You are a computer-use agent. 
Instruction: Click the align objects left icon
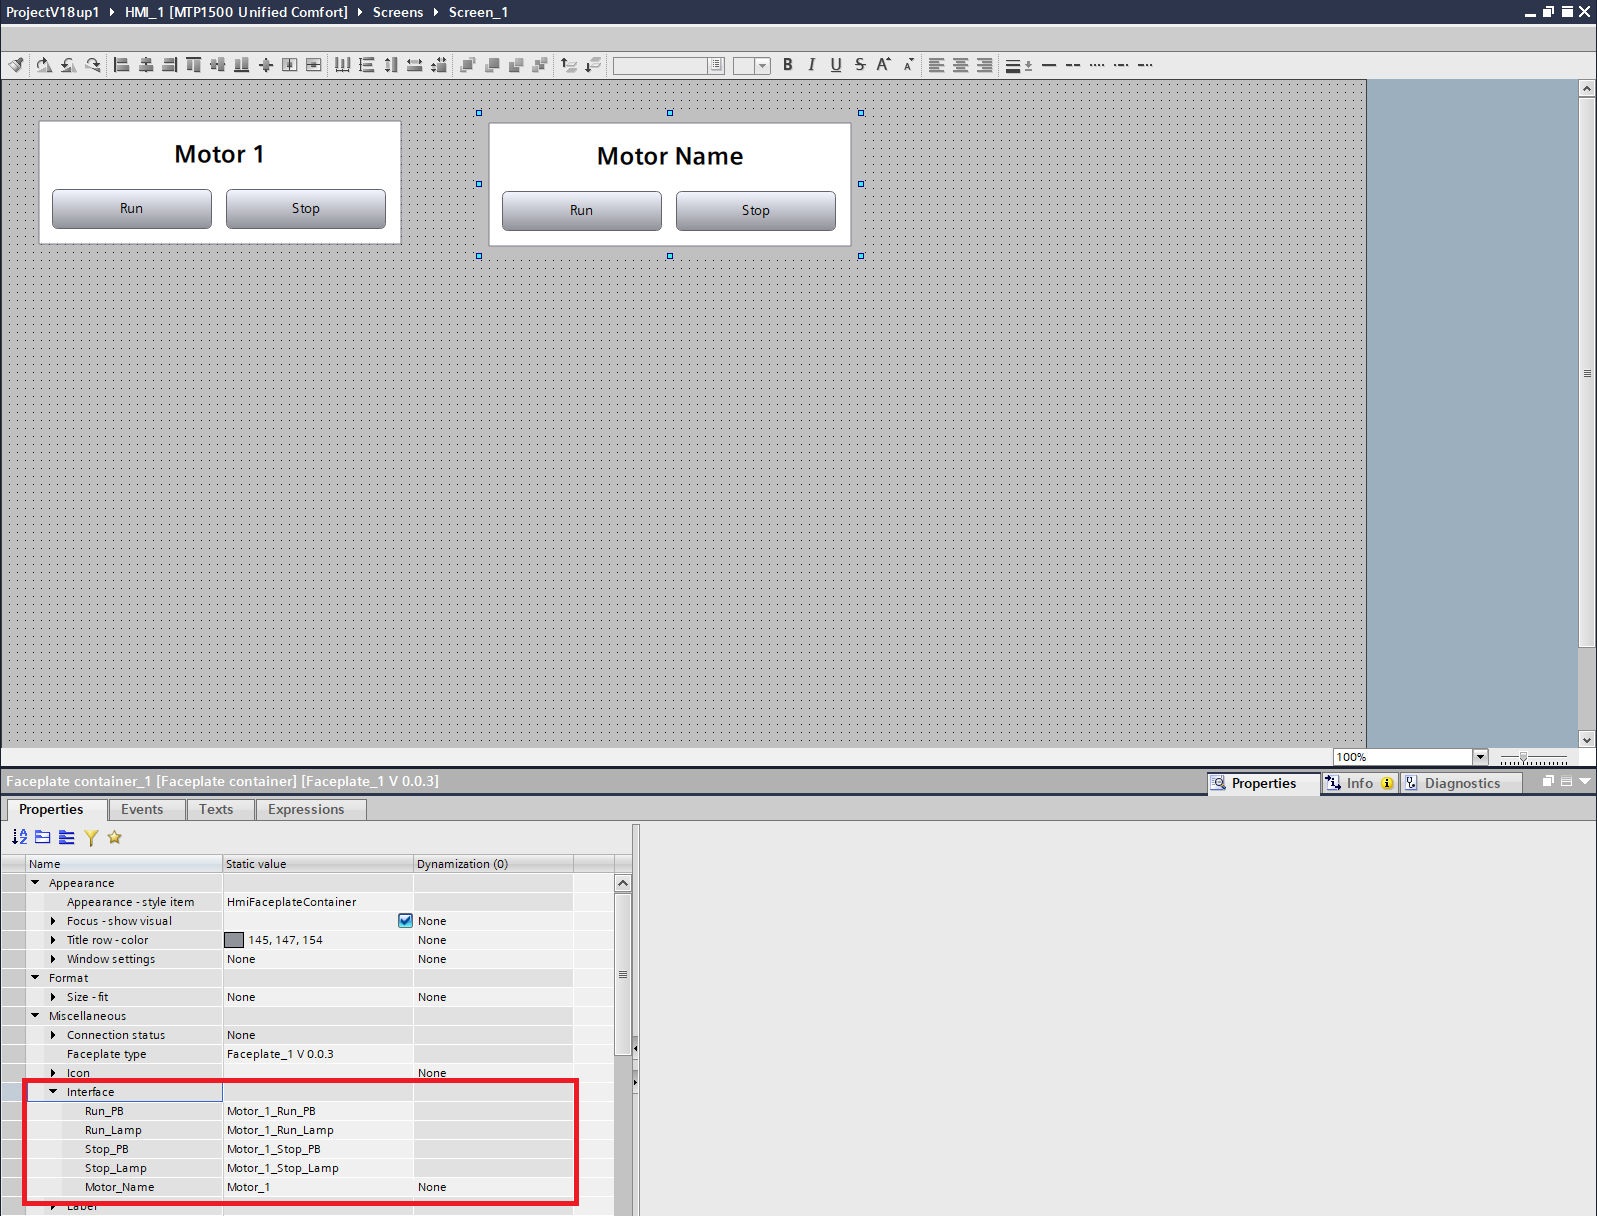122,65
